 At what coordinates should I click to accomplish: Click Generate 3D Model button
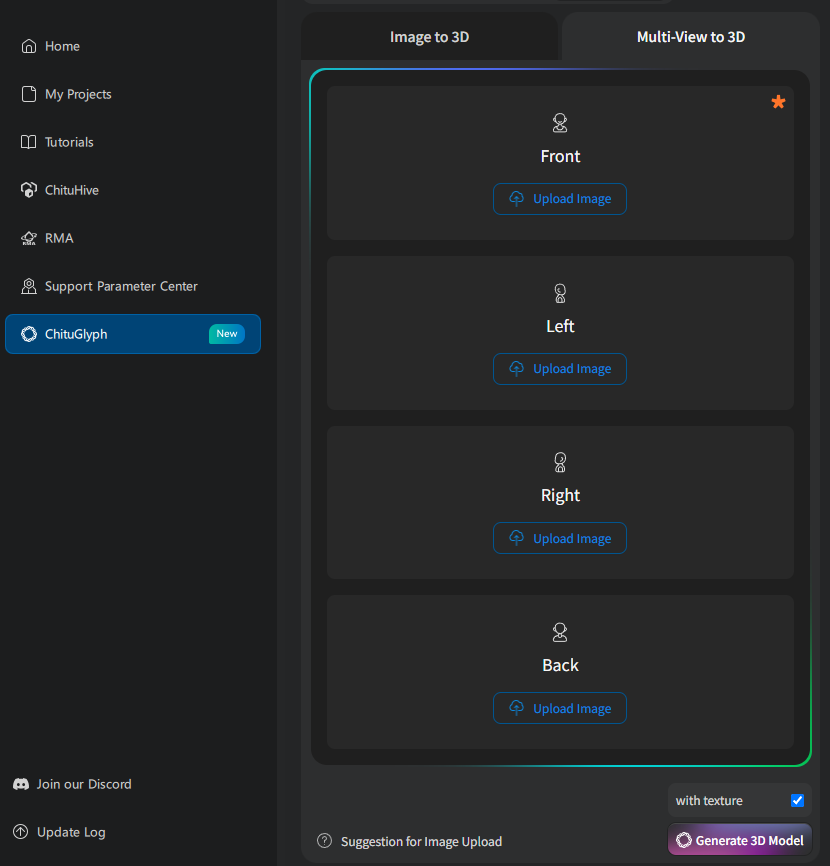(740, 841)
